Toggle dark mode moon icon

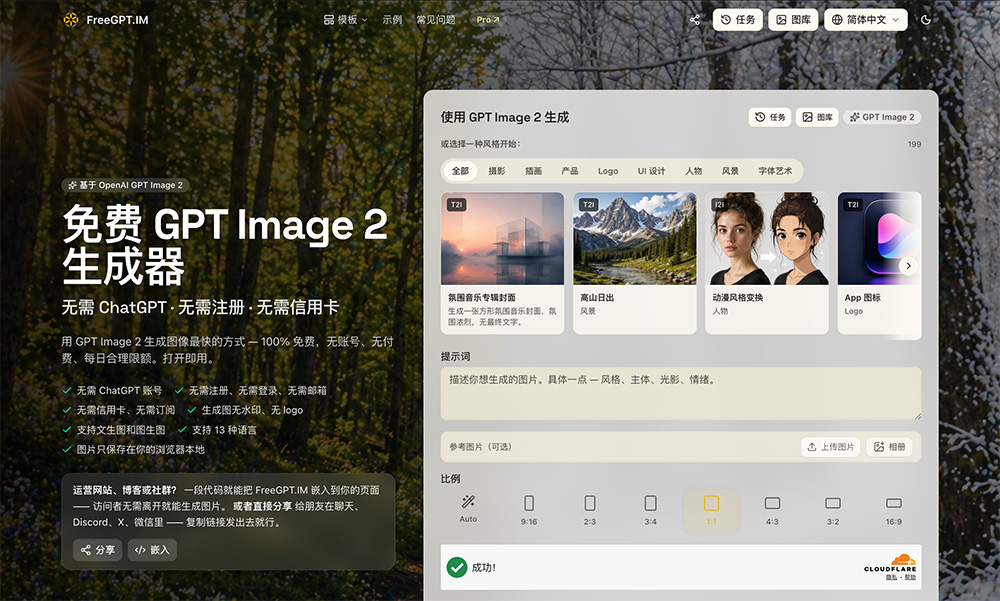pyautogui.click(x=926, y=20)
